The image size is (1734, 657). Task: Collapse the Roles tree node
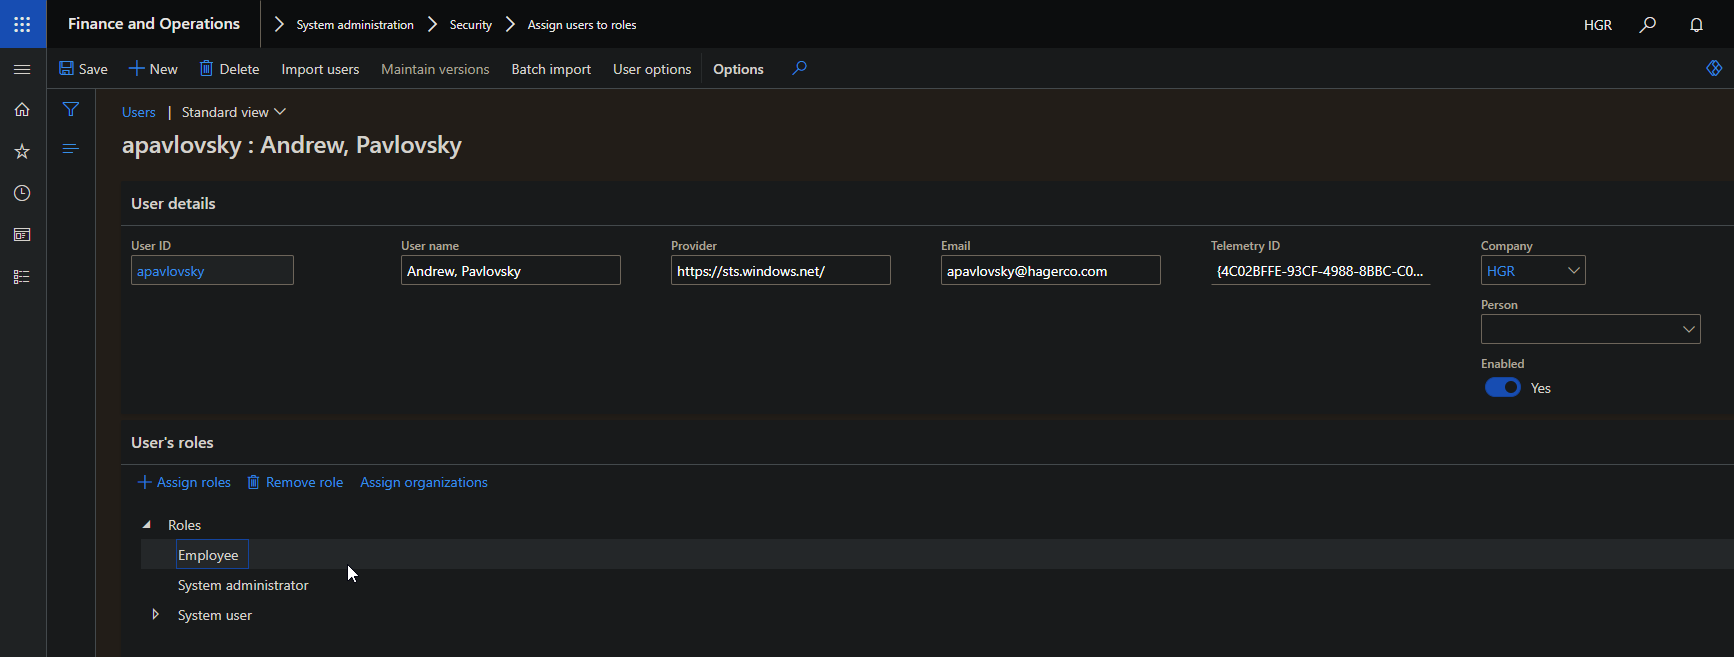pyautogui.click(x=147, y=524)
